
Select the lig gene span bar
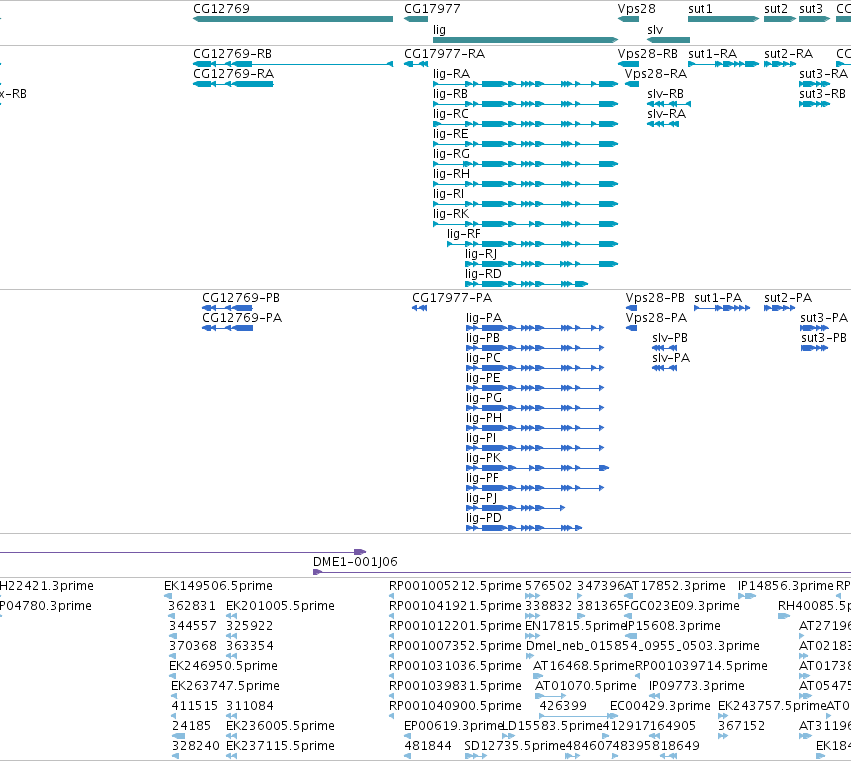525,40
